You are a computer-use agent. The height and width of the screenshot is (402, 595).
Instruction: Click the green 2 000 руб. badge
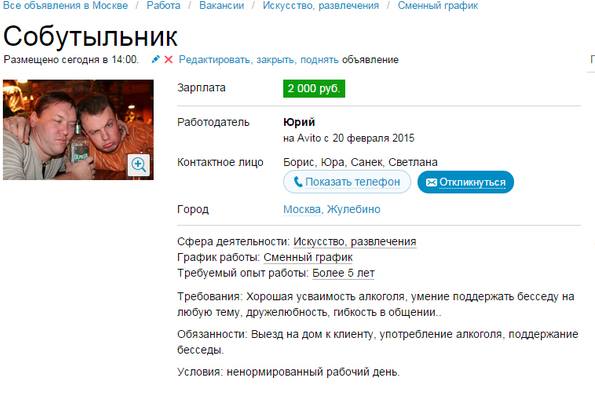coord(314,88)
